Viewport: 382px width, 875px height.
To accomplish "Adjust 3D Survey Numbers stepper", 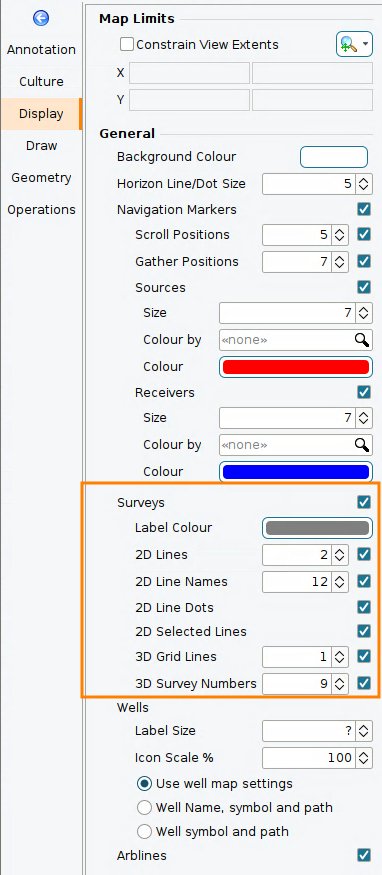I will point(339,683).
